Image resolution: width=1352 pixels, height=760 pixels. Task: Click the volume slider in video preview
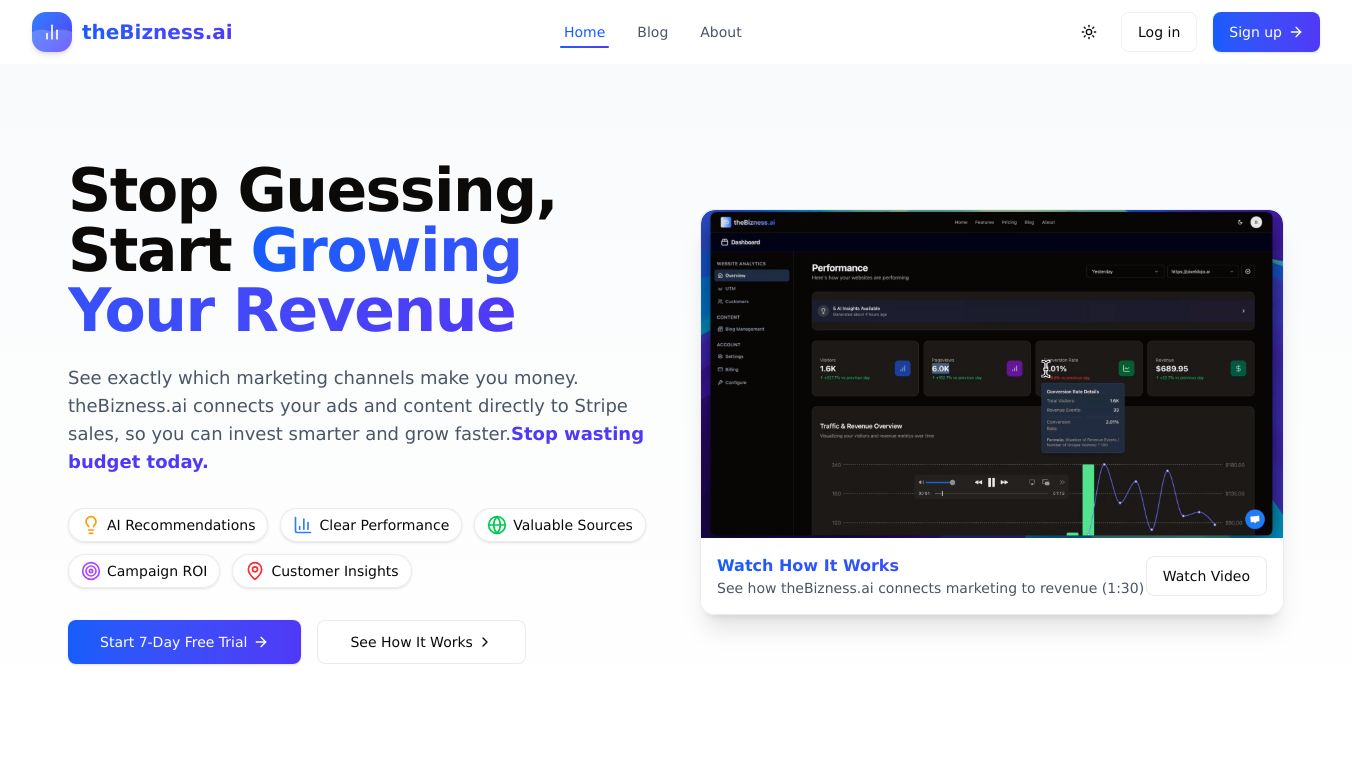940,482
